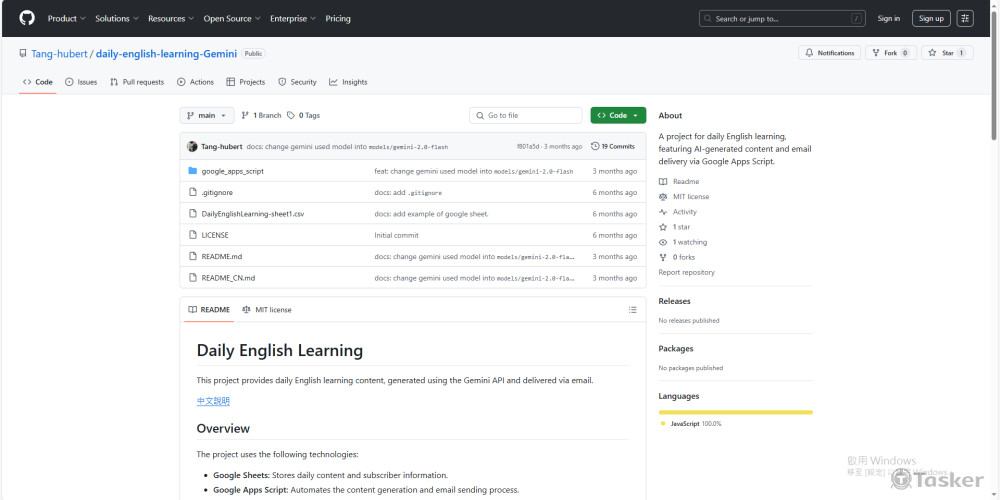The width and height of the screenshot is (1000, 500).
Task: Open the Pull requests tab
Action: coord(137,82)
